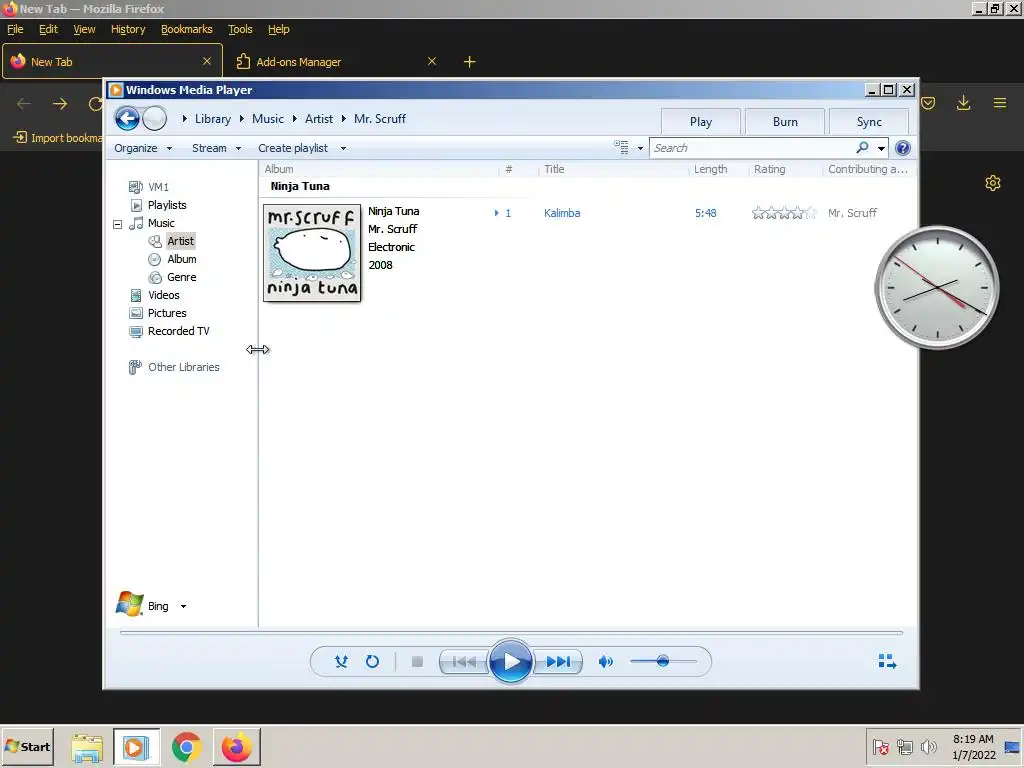The width and height of the screenshot is (1024, 768).
Task: Collapse the Music tree node
Action: (118, 224)
